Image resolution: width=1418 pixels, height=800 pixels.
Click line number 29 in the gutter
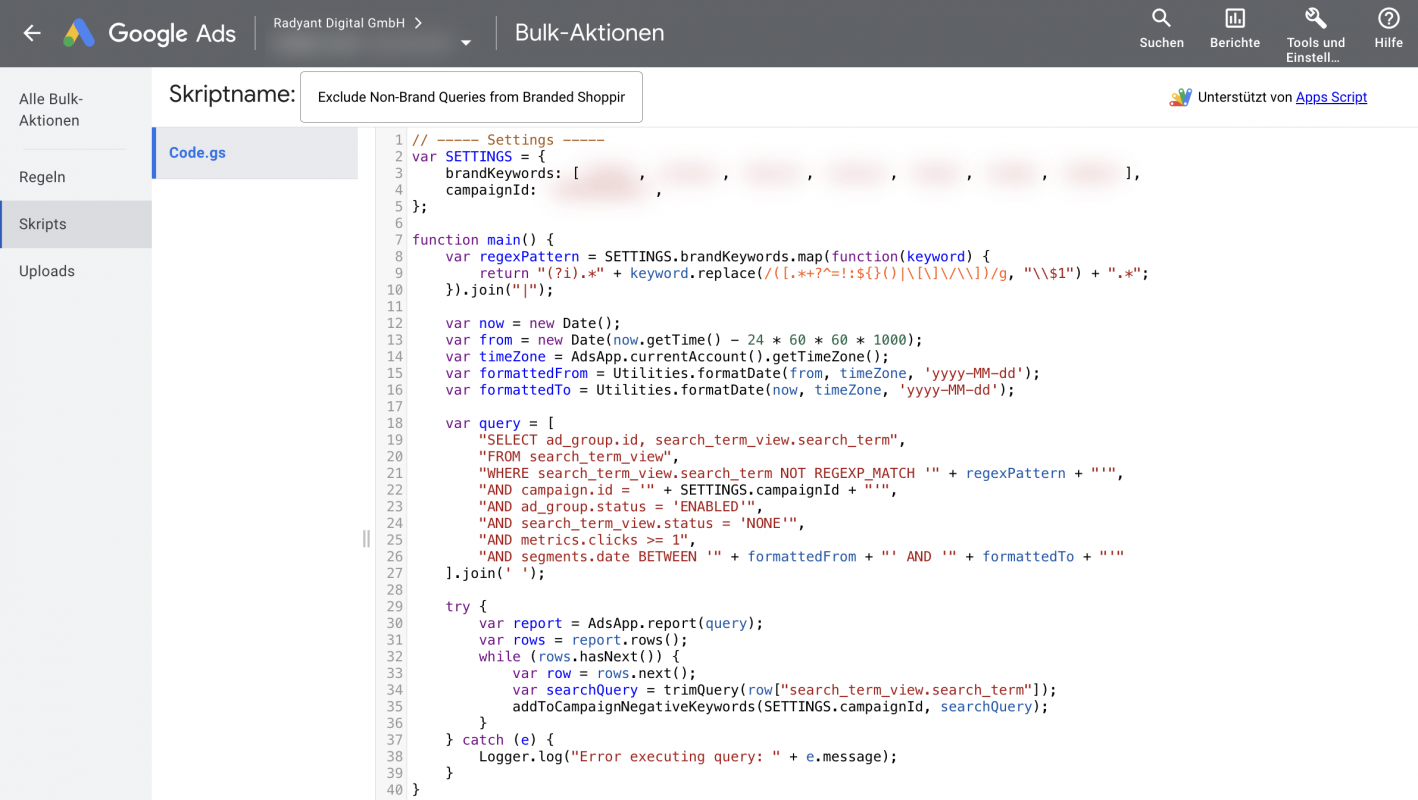point(394,606)
